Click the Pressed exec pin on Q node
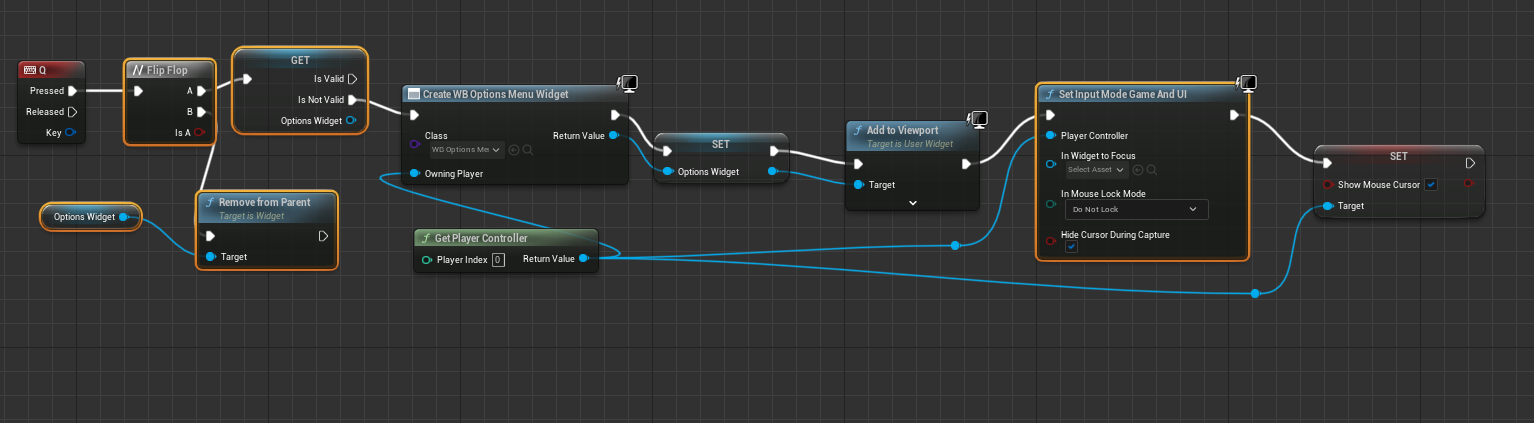The width and height of the screenshot is (1534, 423). [72, 91]
